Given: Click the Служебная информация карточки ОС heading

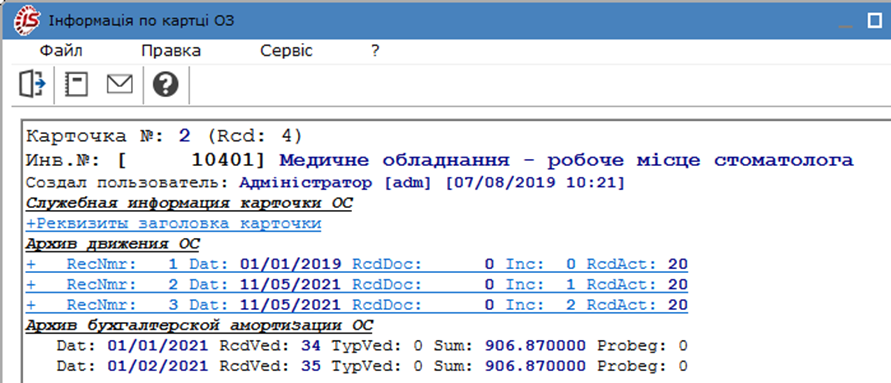Looking at the screenshot, I should [x=189, y=203].
